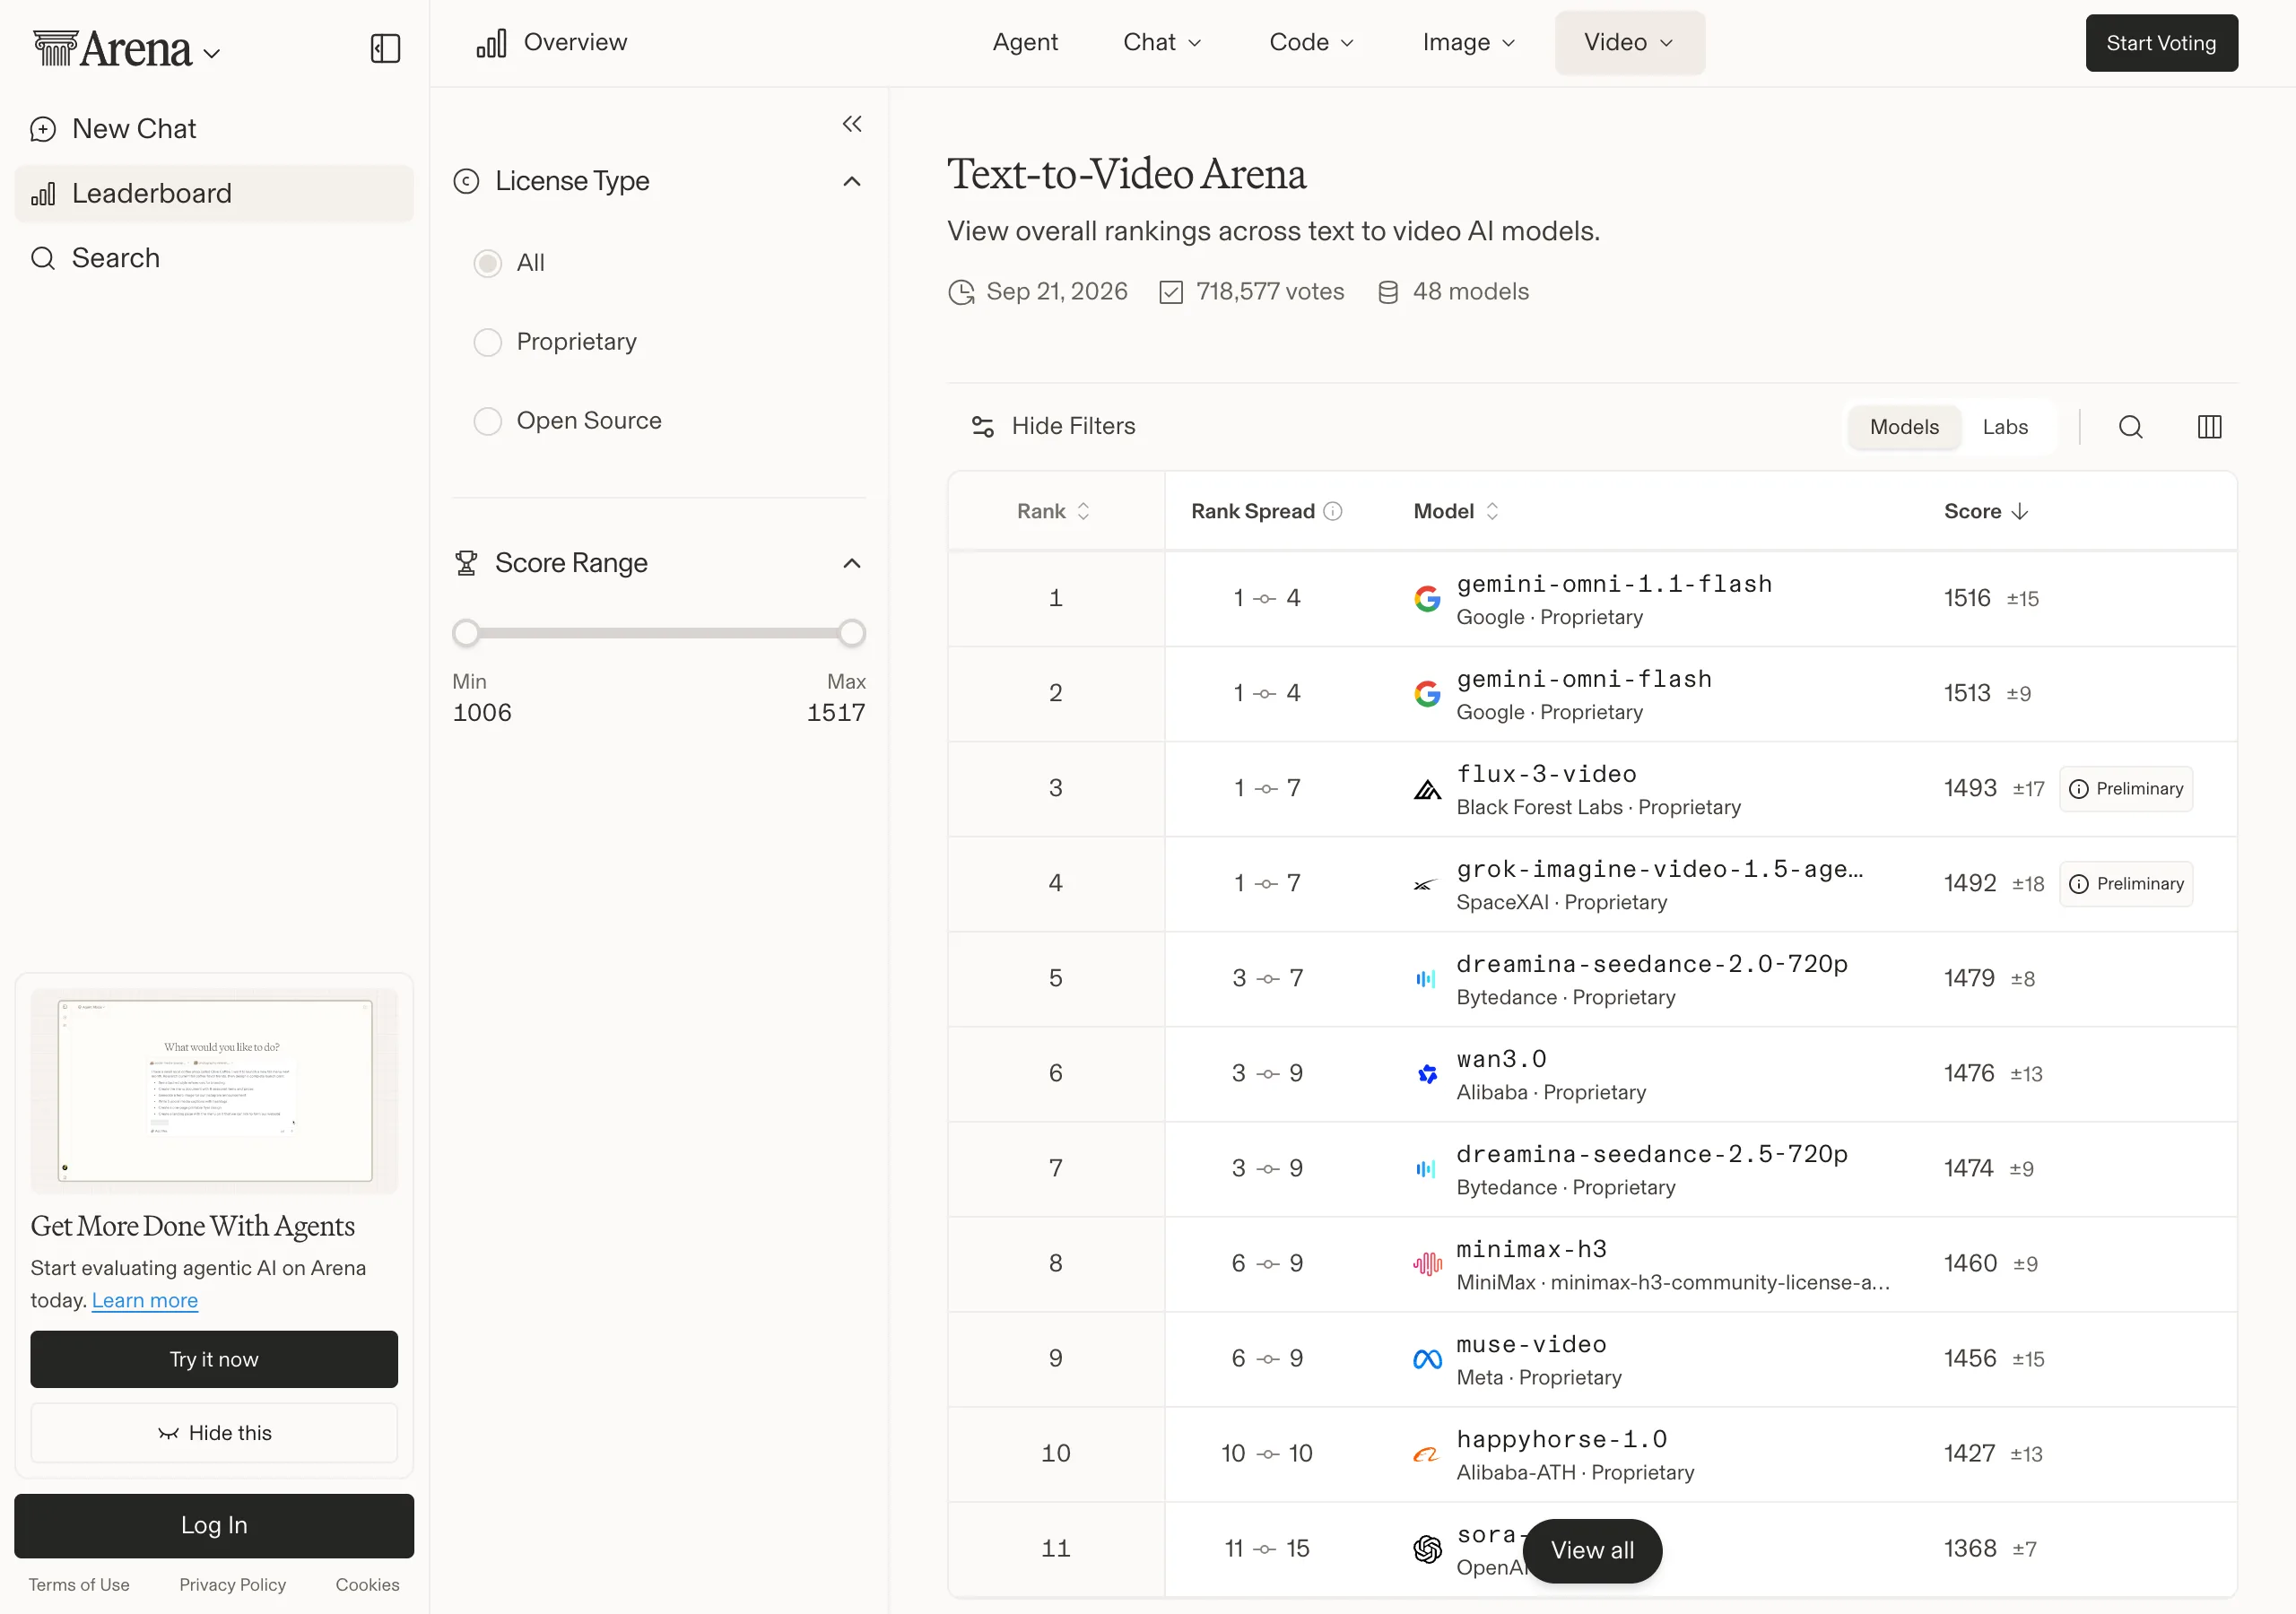Viewport: 2296px width, 1614px height.
Task: Click Rank Spread info icon
Action: 1333,511
